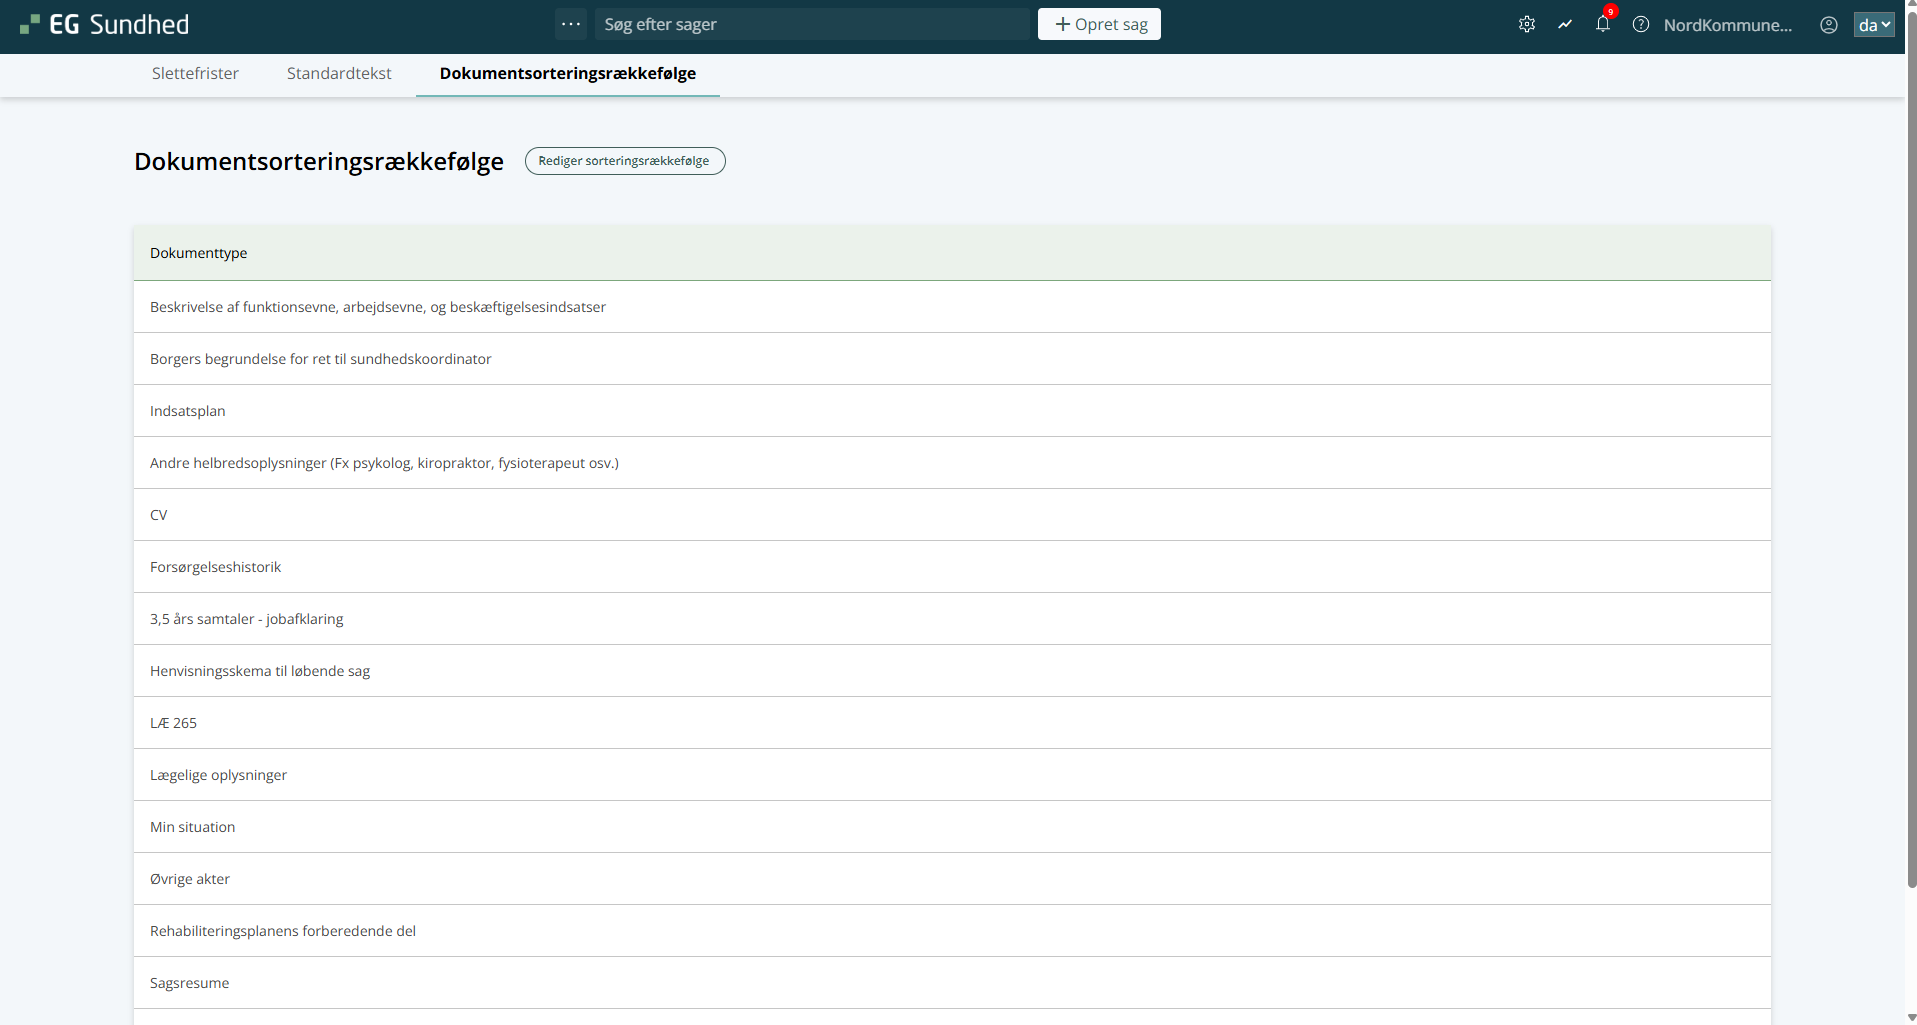Click the EG Sundhed logo
1917x1025 pixels.
tap(105, 25)
